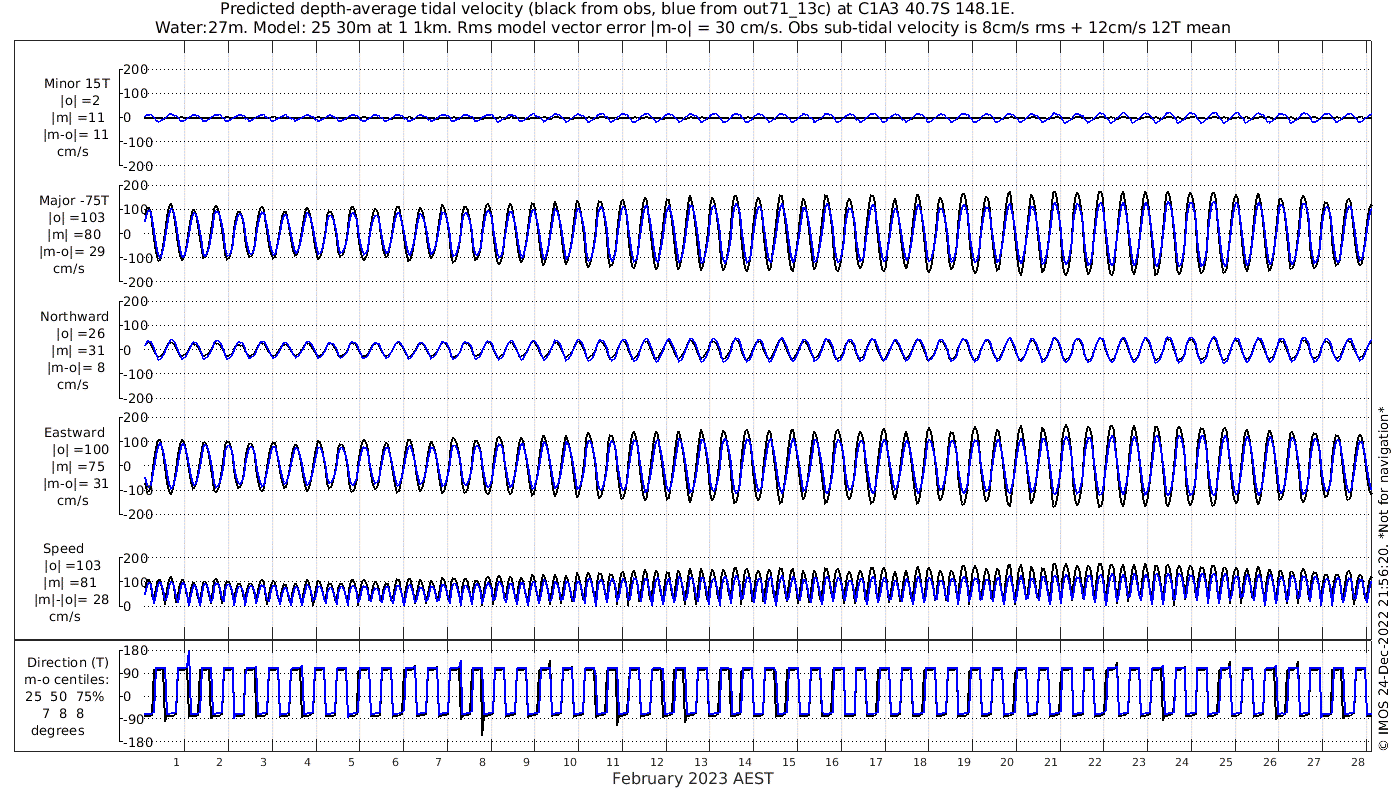
Task: Click the day '5' tick label
Action: tap(351, 762)
